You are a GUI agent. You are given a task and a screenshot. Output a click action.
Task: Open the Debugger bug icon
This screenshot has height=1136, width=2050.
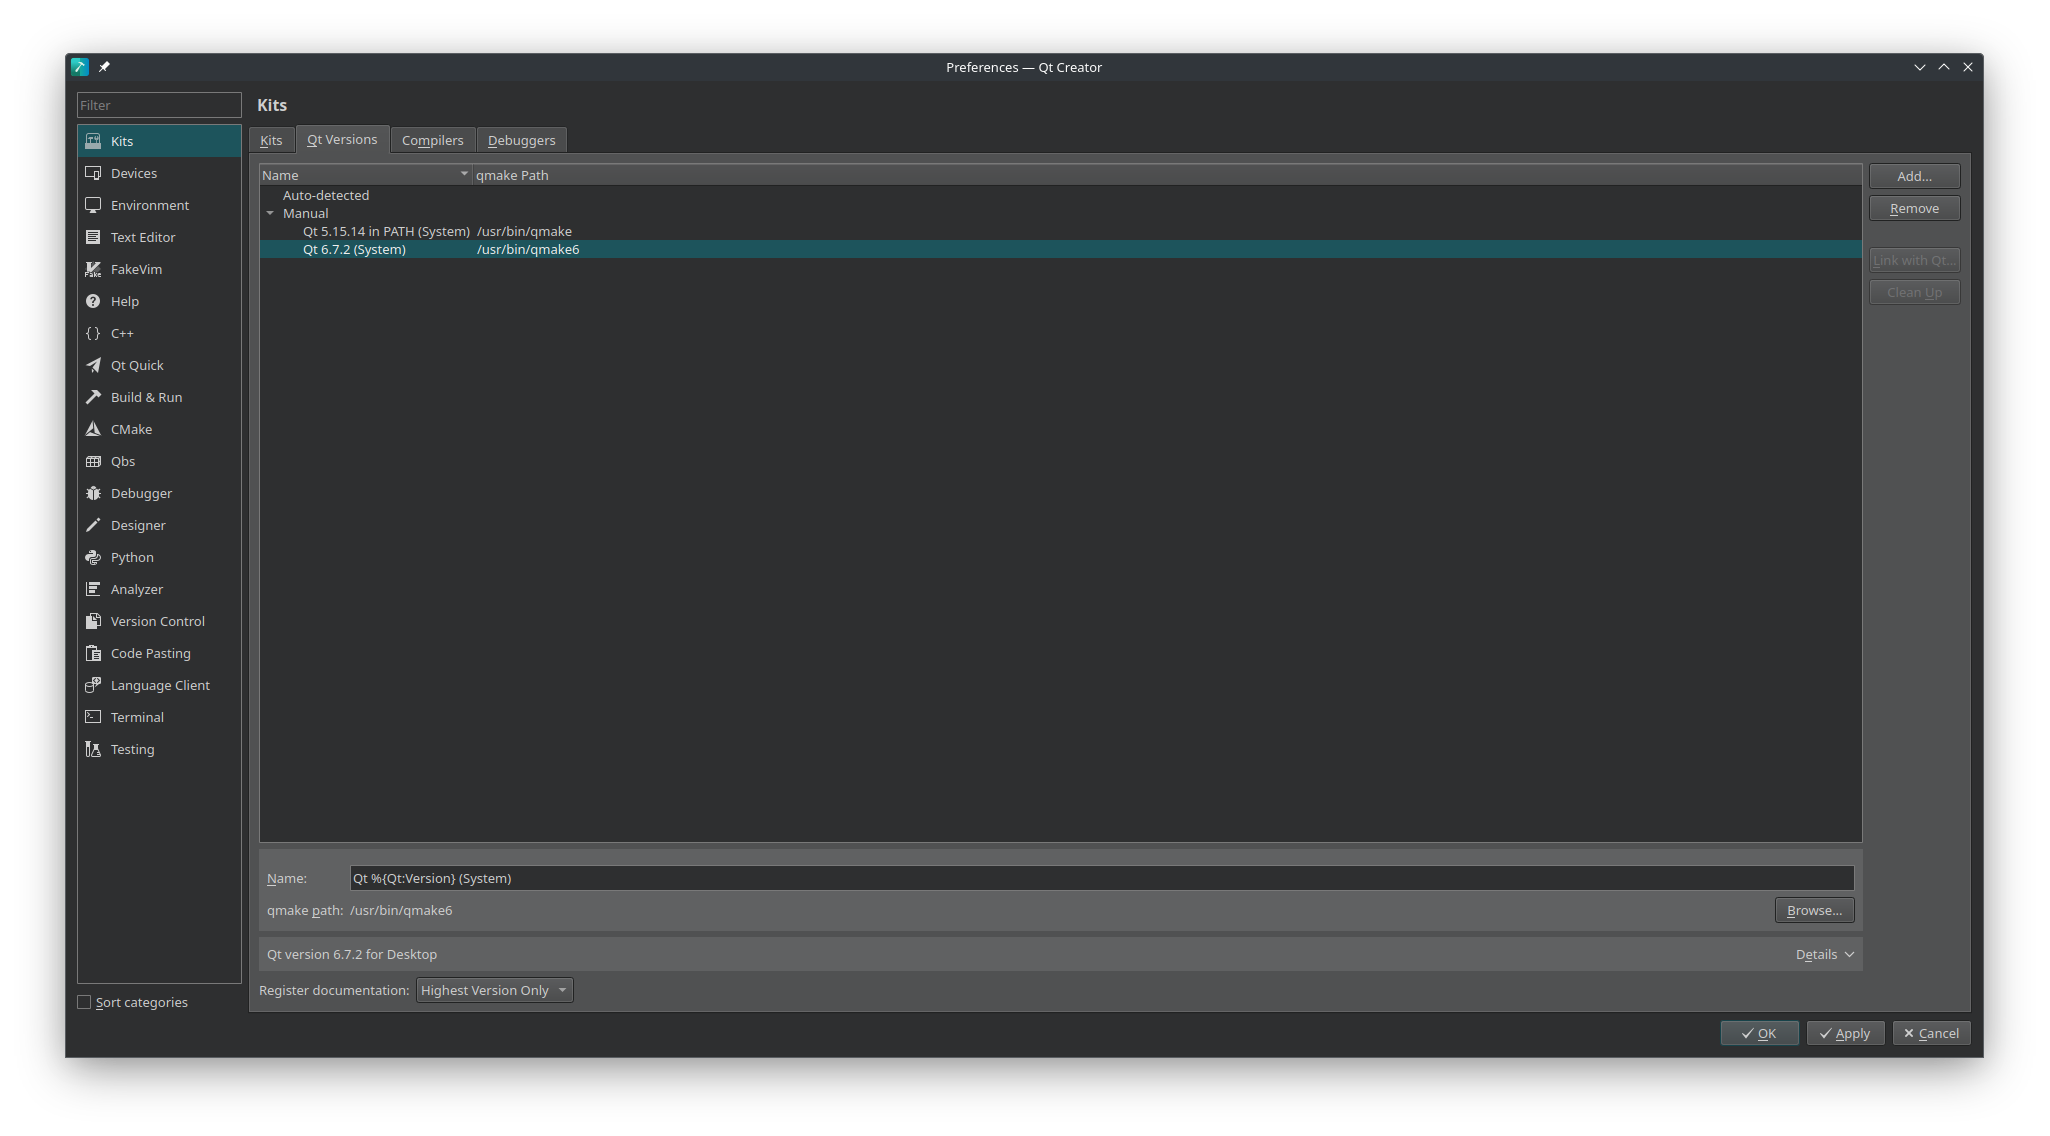[x=93, y=493]
